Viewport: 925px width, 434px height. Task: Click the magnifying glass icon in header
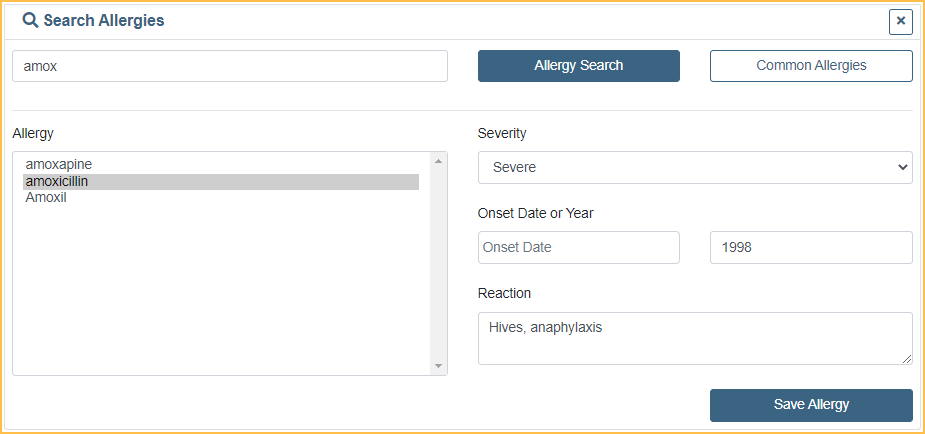coord(30,20)
